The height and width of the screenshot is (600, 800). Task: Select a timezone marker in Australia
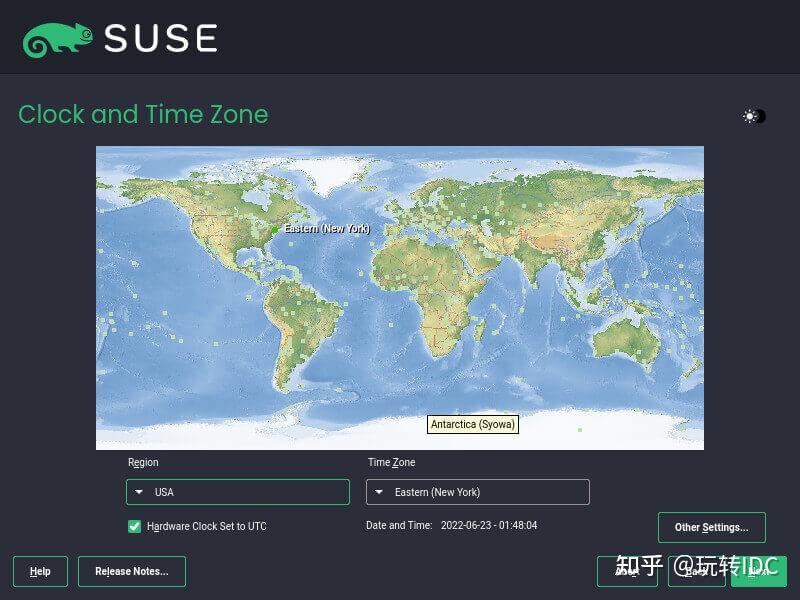(640, 350)
